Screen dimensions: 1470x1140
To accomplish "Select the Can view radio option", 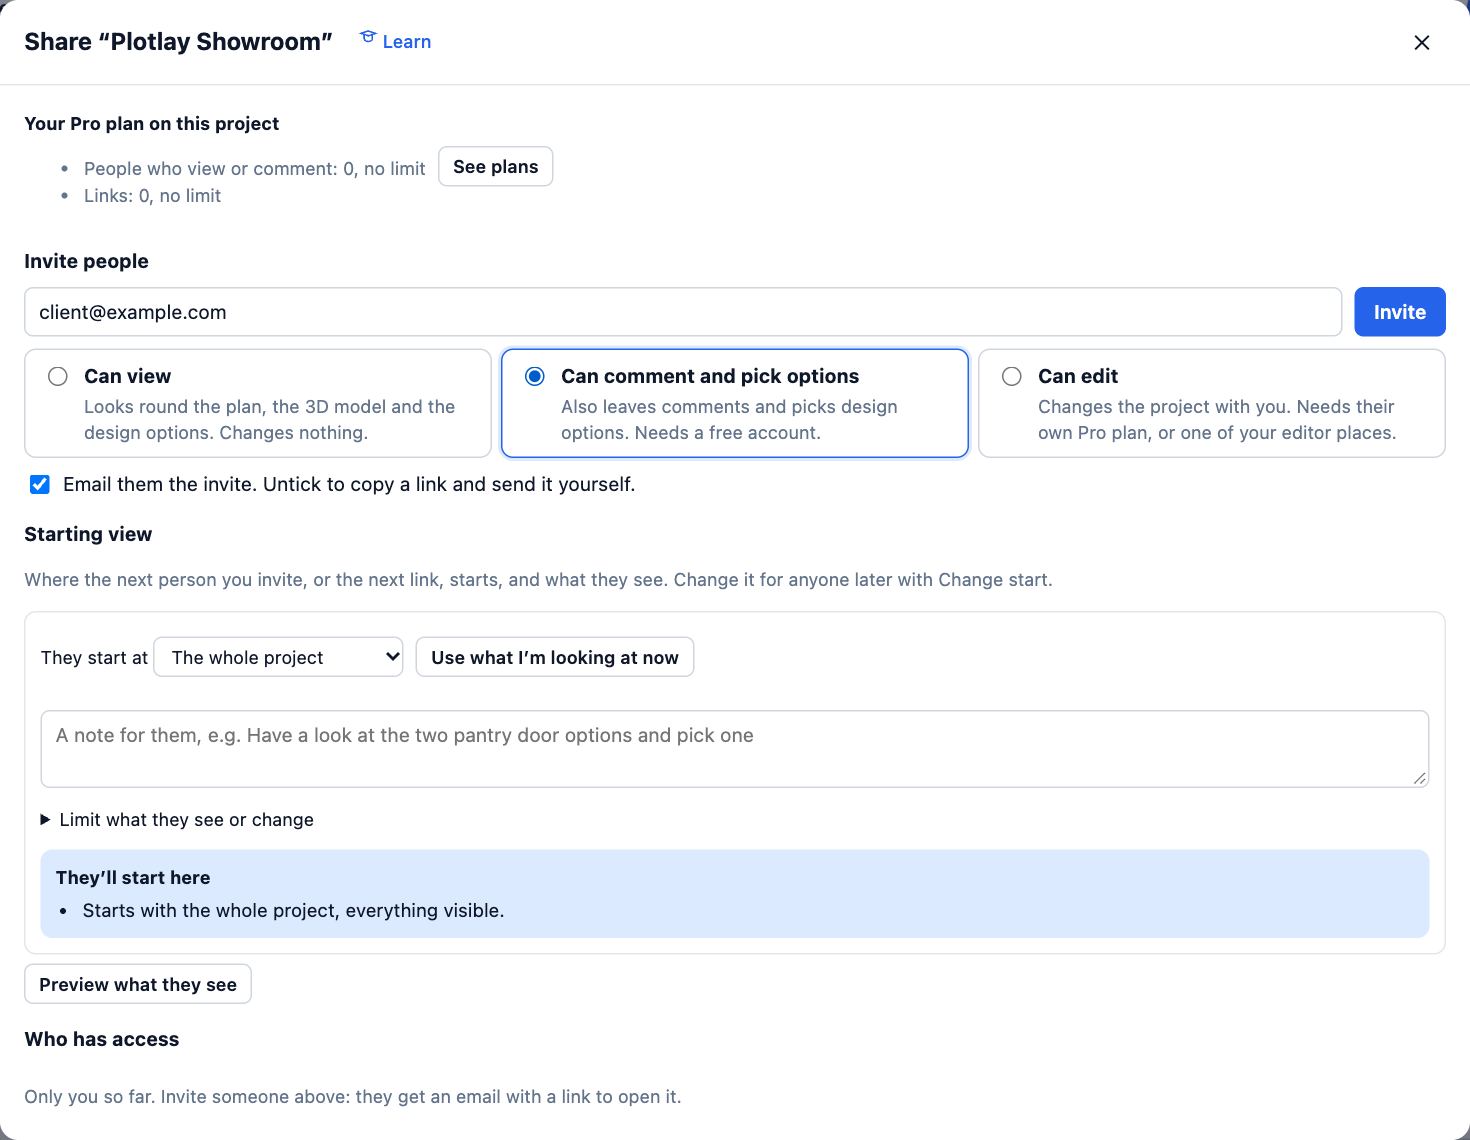I will (x=58, y=376).
